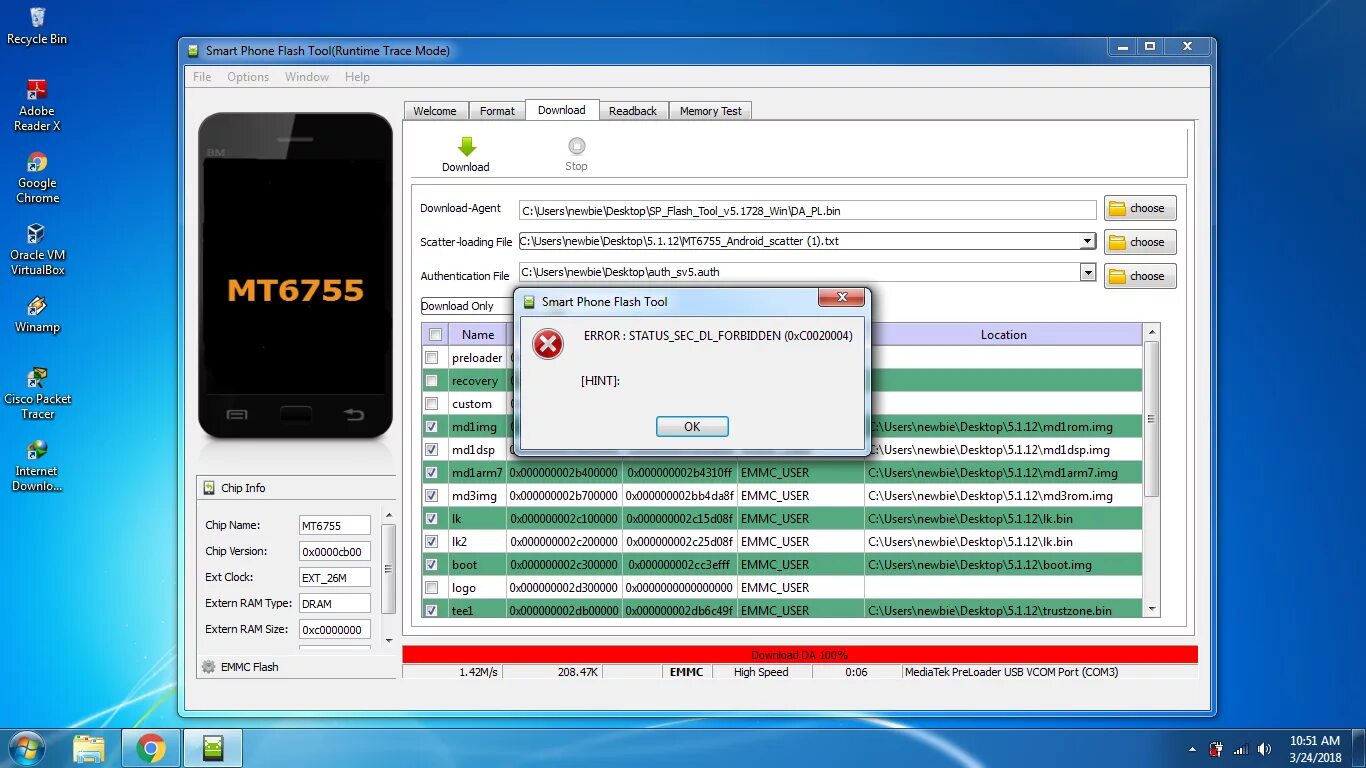Open the Help menu
Screen dimensions: 1366x768
click(357, 77)
